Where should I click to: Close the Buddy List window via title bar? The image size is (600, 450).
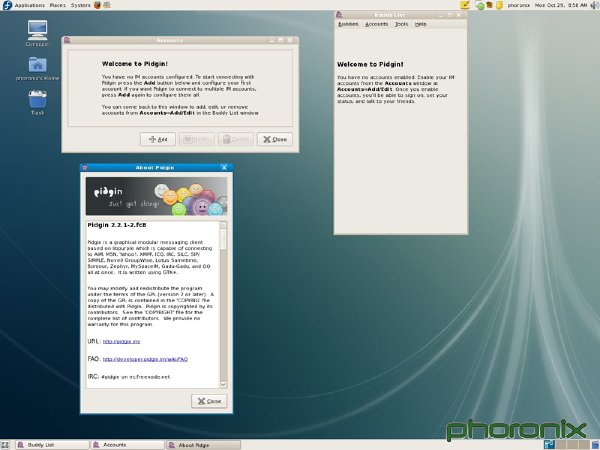[459, 15]
